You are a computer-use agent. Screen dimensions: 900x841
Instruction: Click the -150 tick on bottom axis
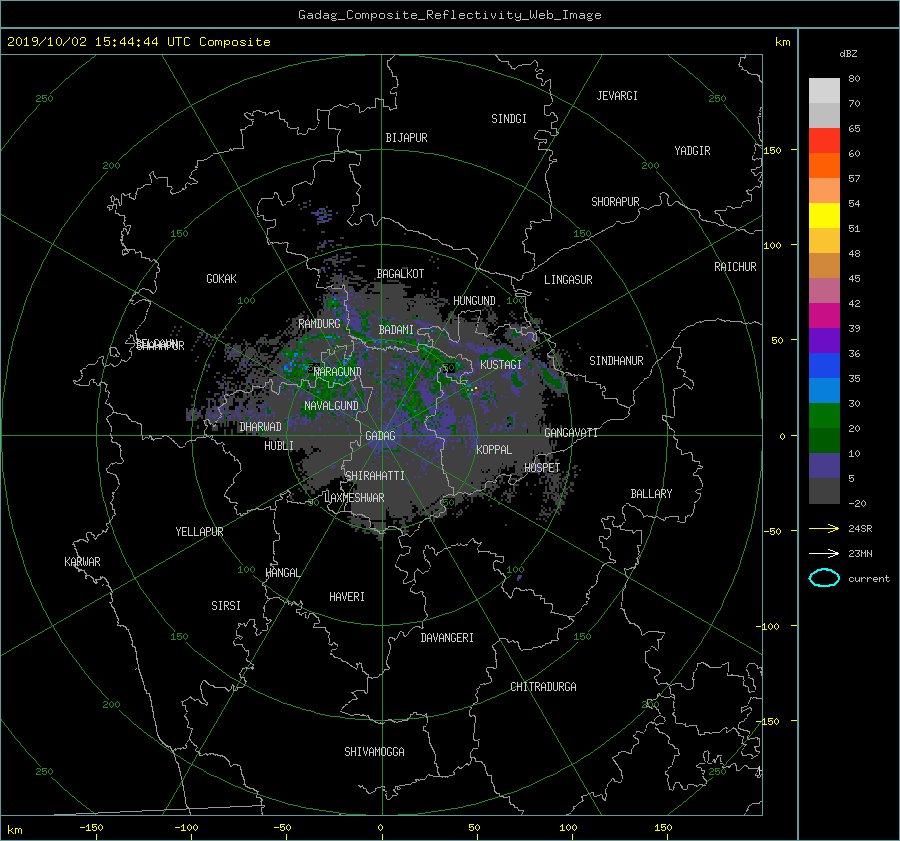pyautogui.click(x=91, y=827)
